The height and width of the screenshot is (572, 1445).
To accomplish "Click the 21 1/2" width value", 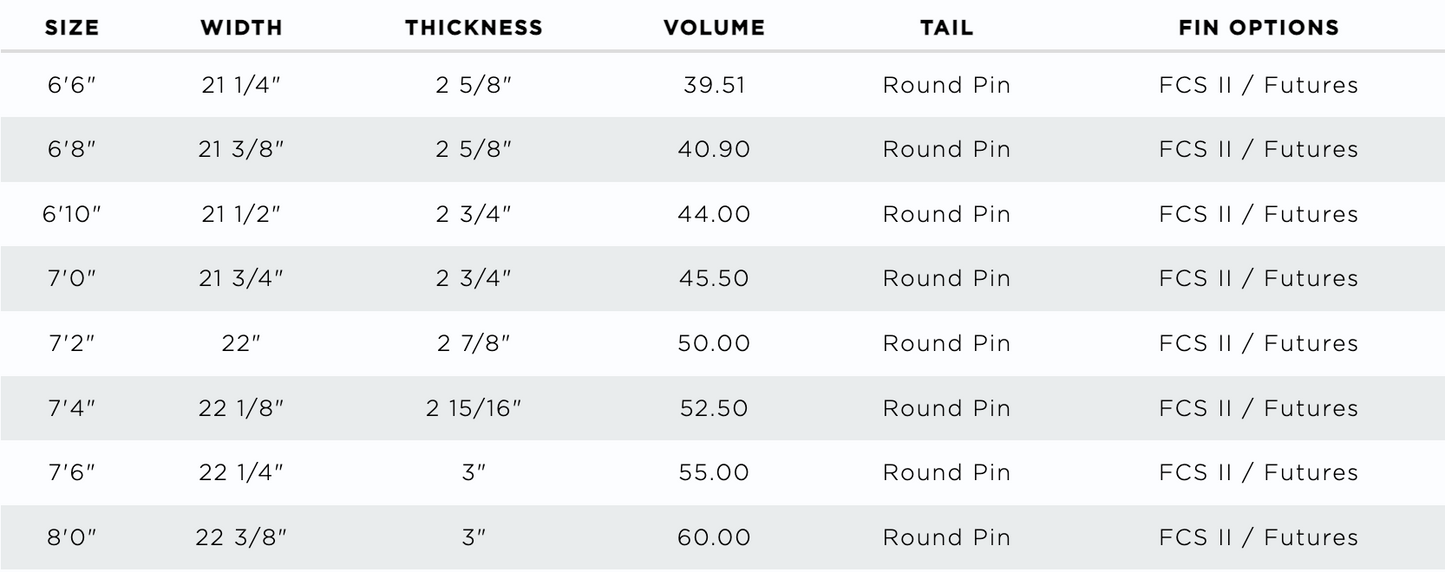I will coord(242,214).
